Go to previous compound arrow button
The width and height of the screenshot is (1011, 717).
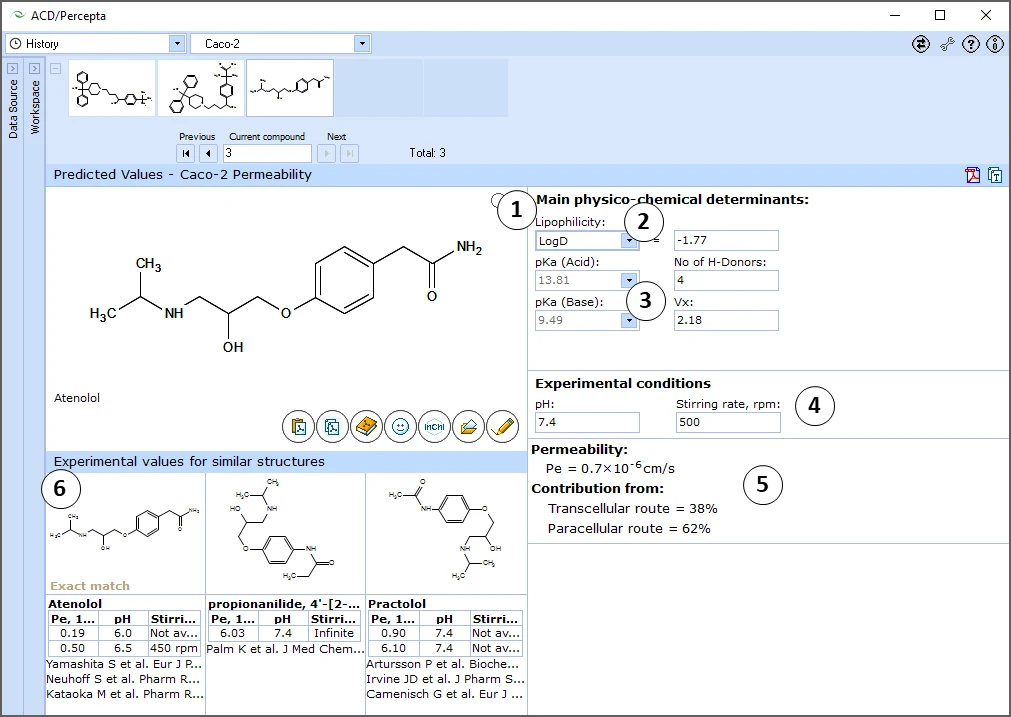point(208,153)
